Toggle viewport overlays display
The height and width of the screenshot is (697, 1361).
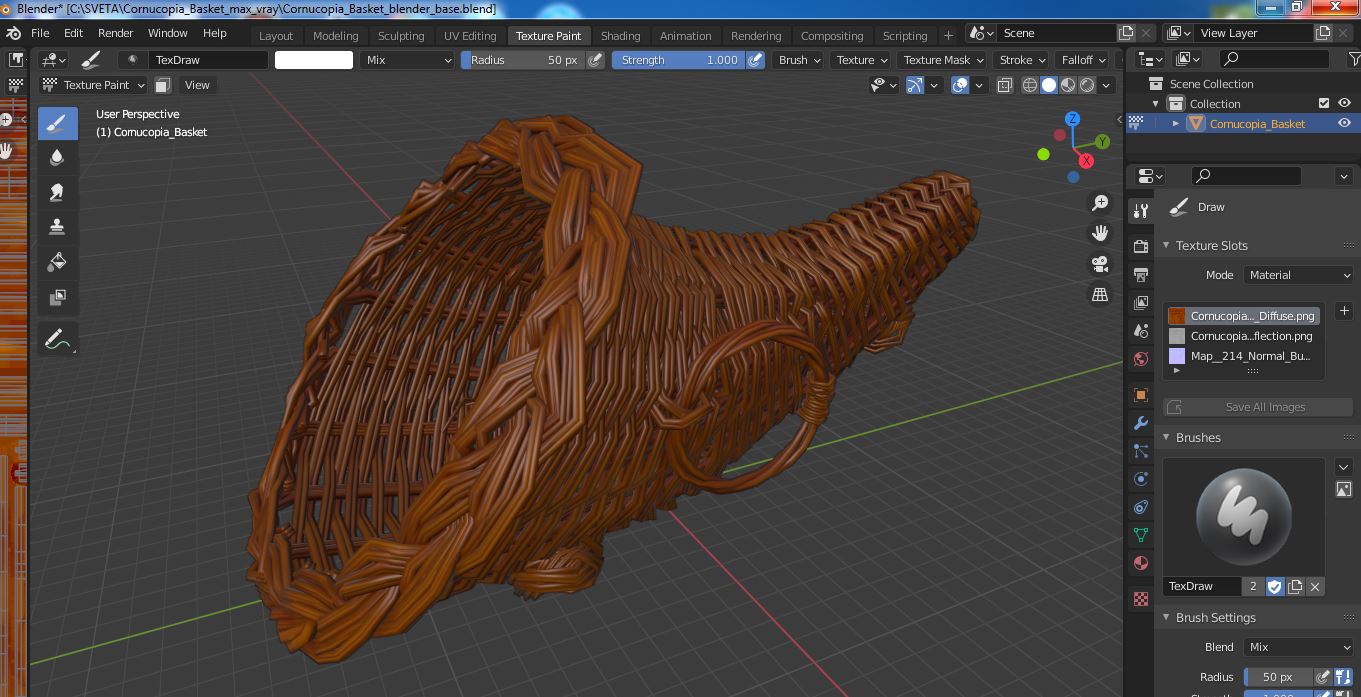960,85
